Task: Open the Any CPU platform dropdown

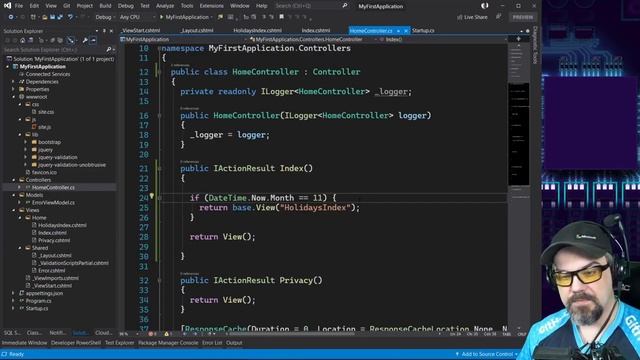Action: click(137, 17)
